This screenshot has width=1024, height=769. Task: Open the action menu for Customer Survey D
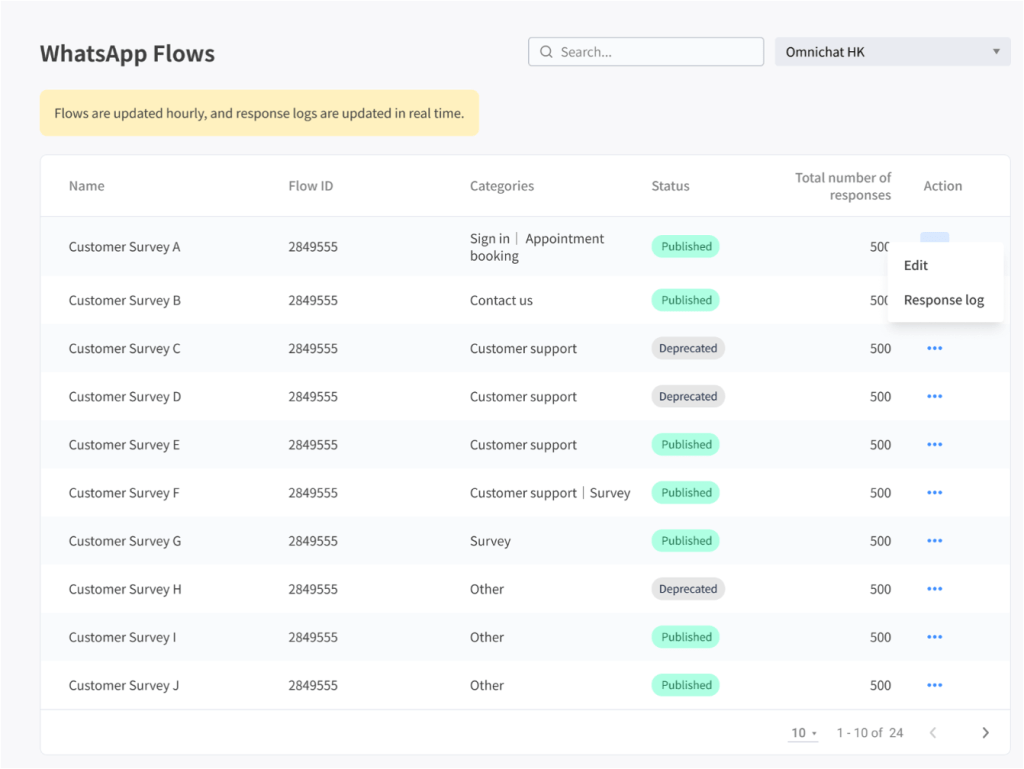(934, 396)
